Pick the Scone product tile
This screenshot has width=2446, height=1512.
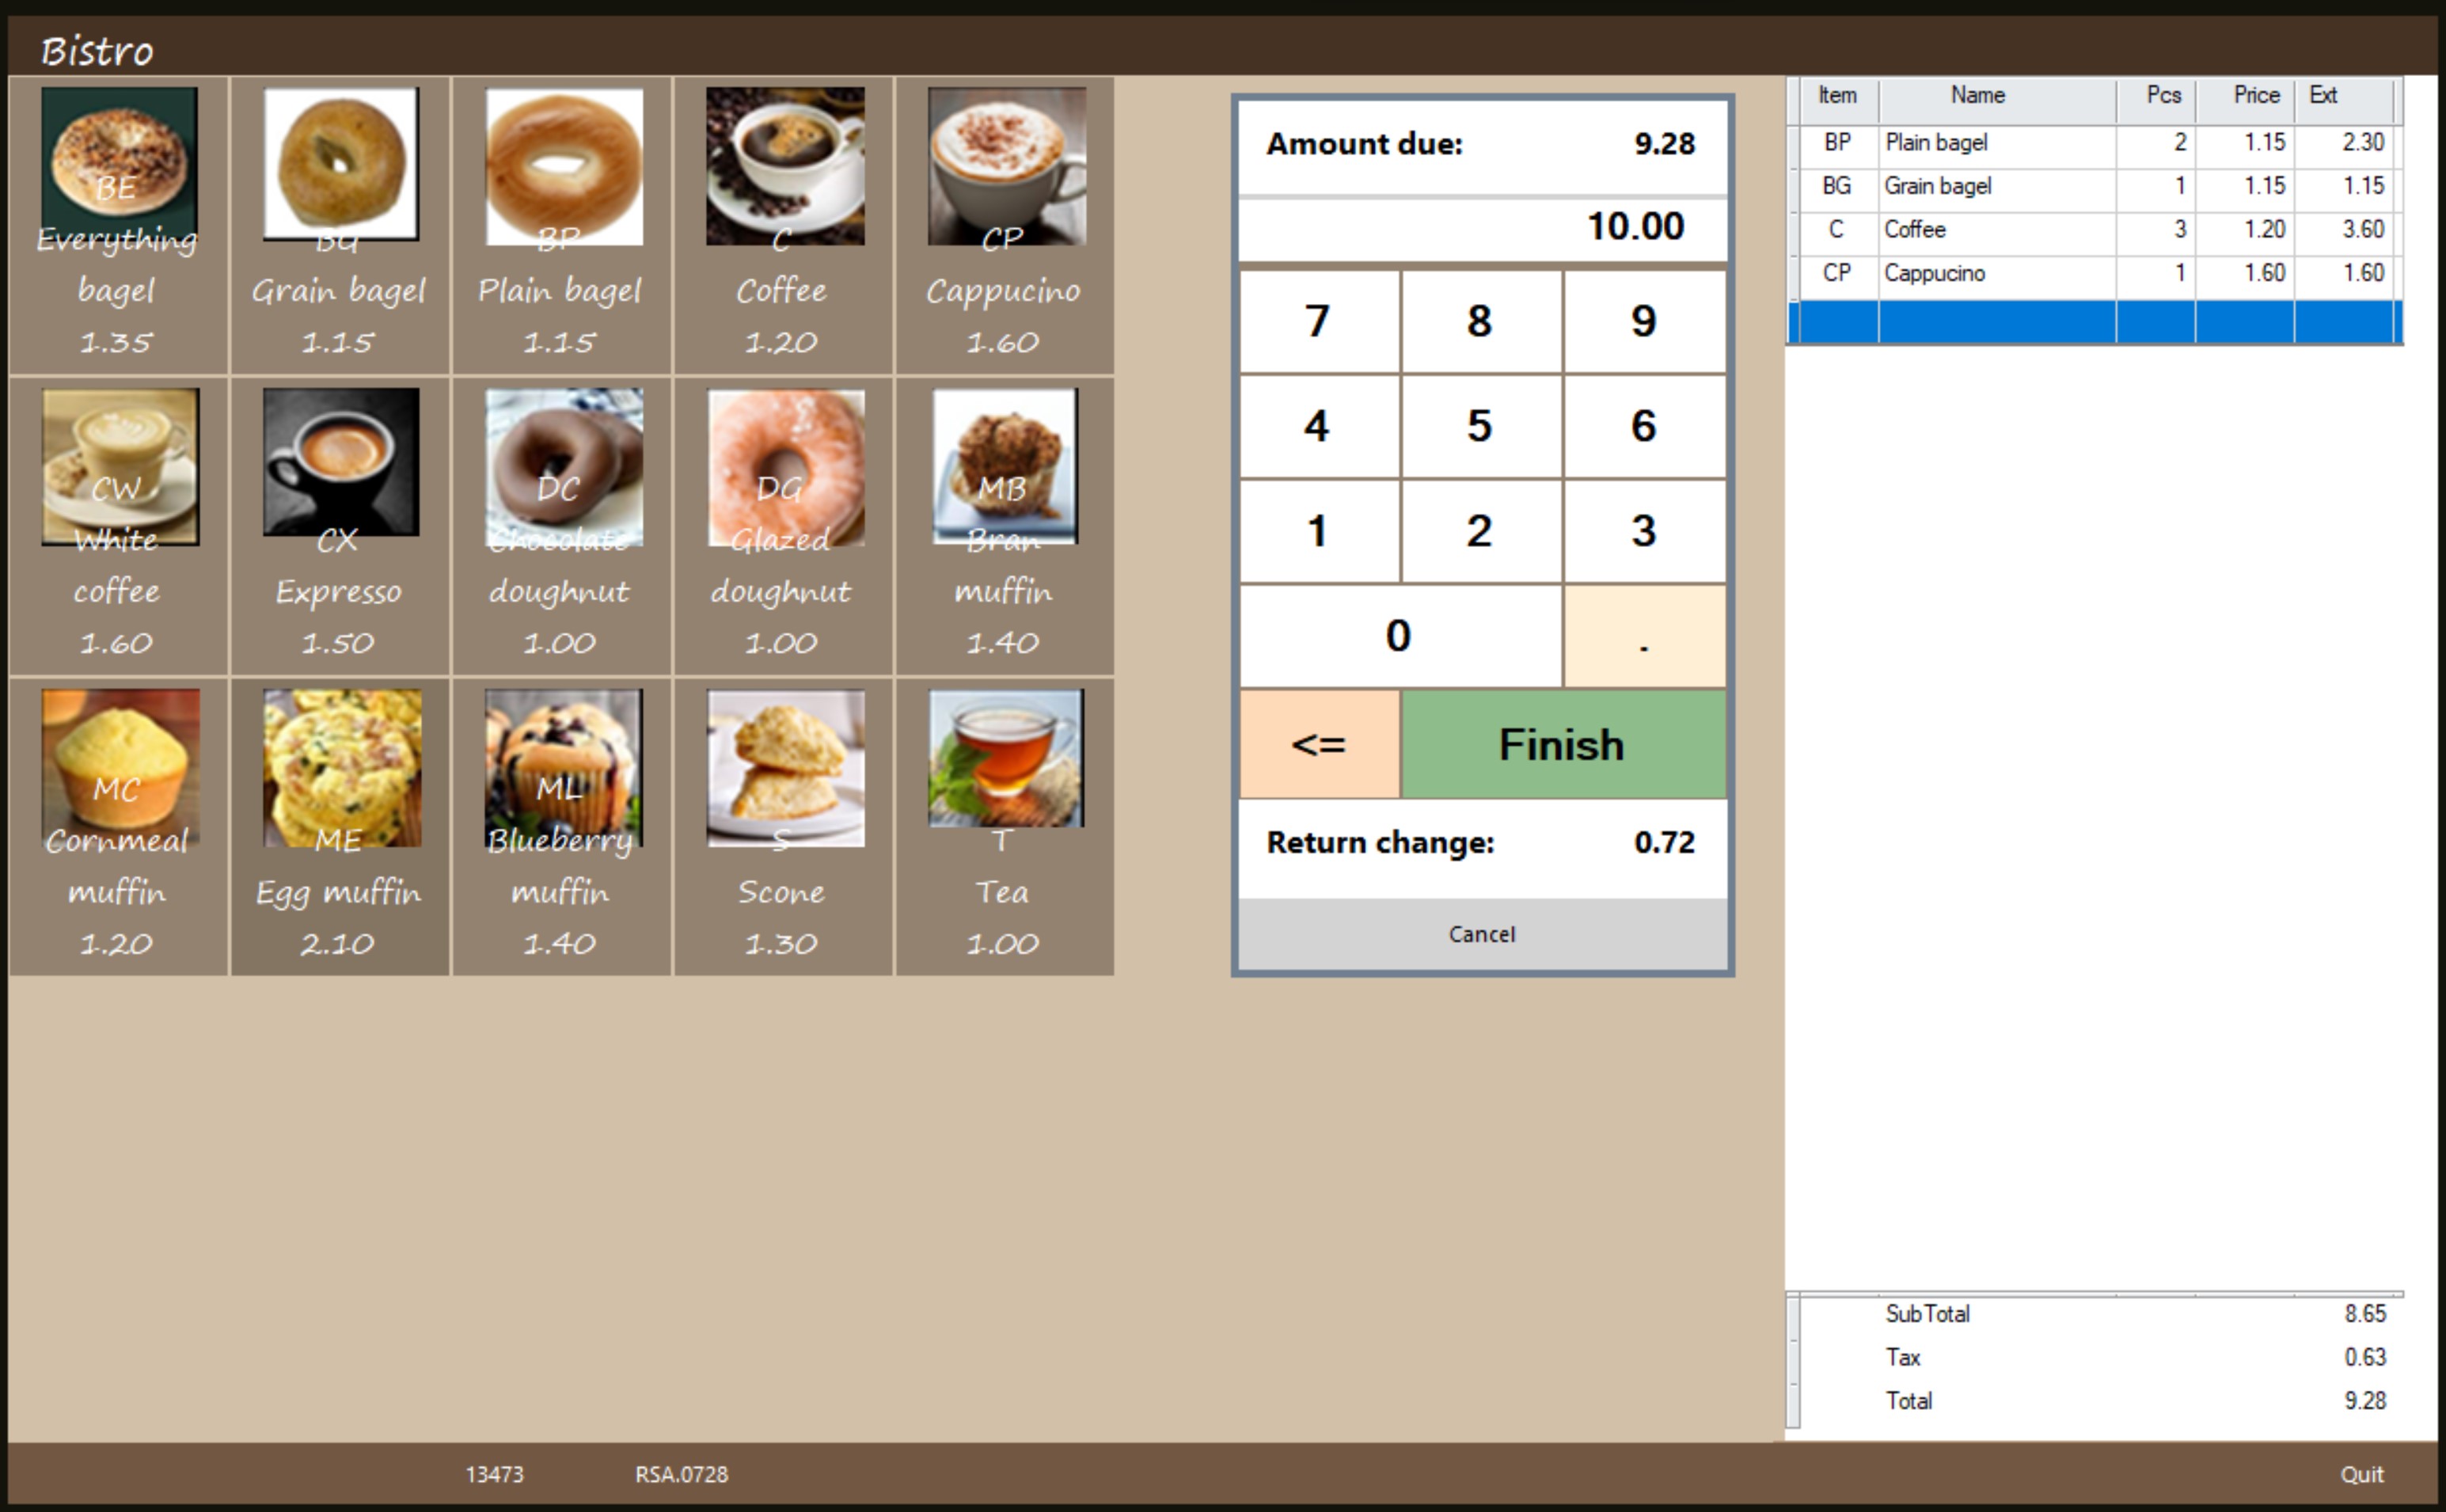tap(783, 825)
